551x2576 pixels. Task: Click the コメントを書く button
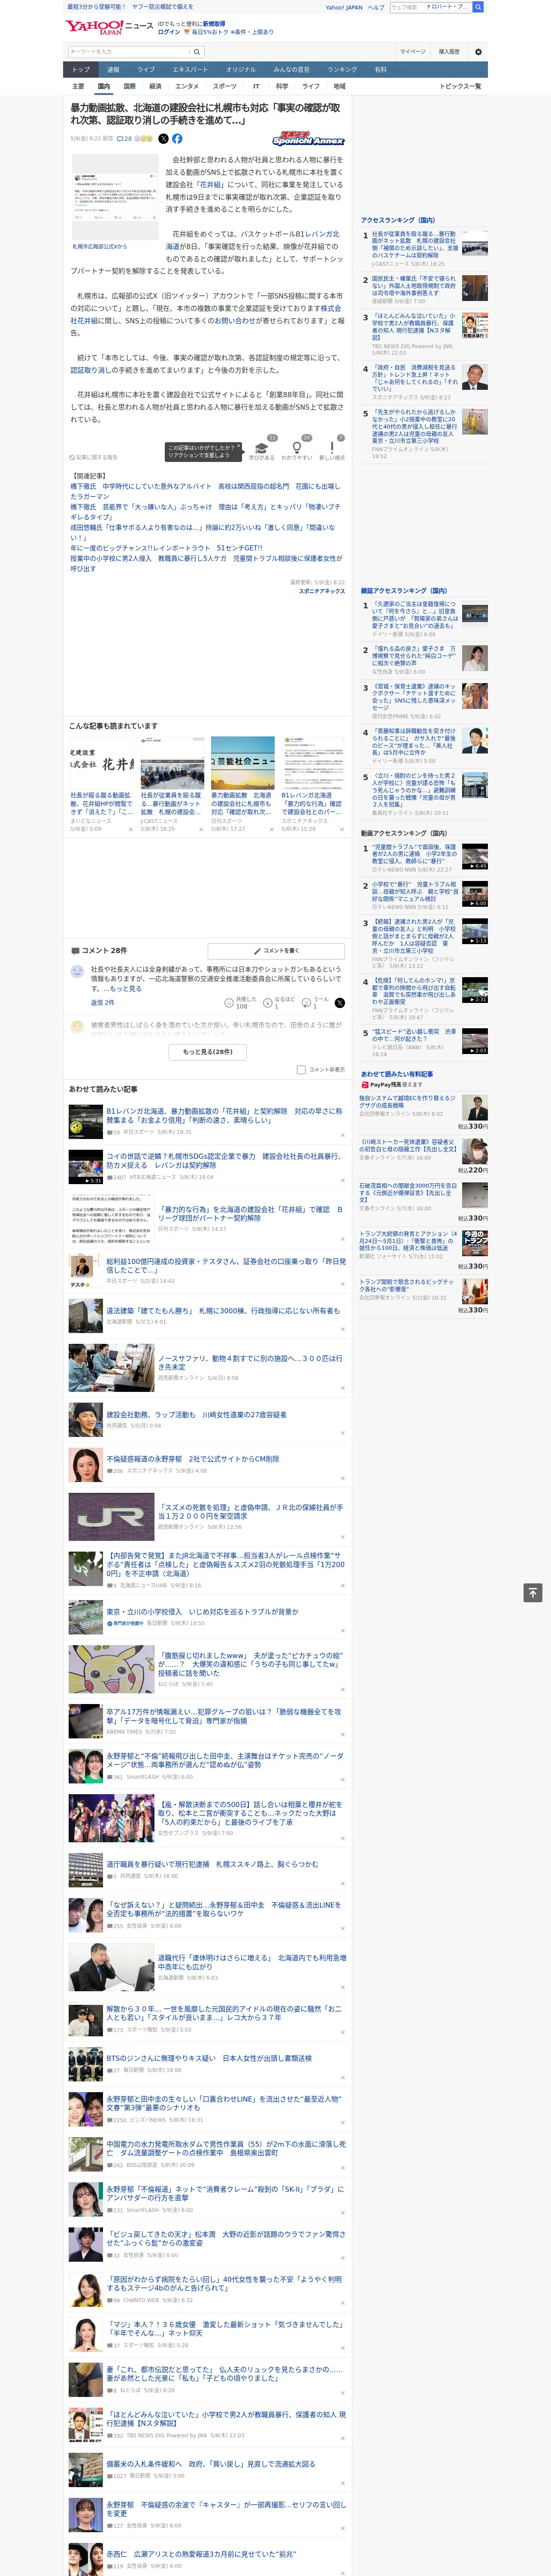[276, 950]
